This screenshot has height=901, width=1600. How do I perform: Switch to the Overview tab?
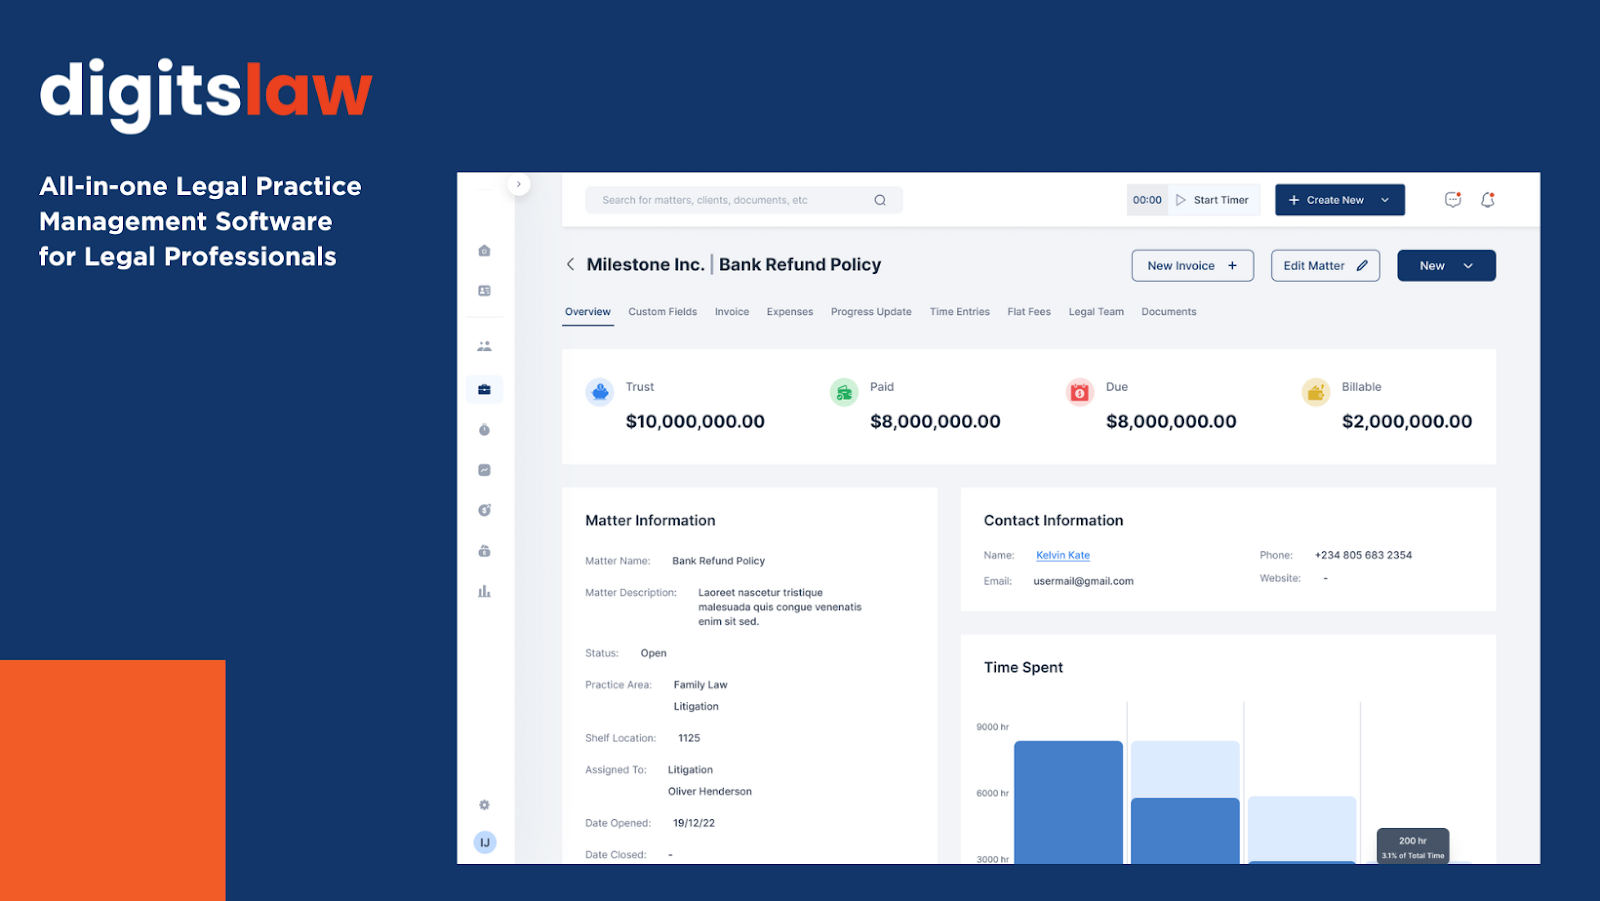pos(588,312)
